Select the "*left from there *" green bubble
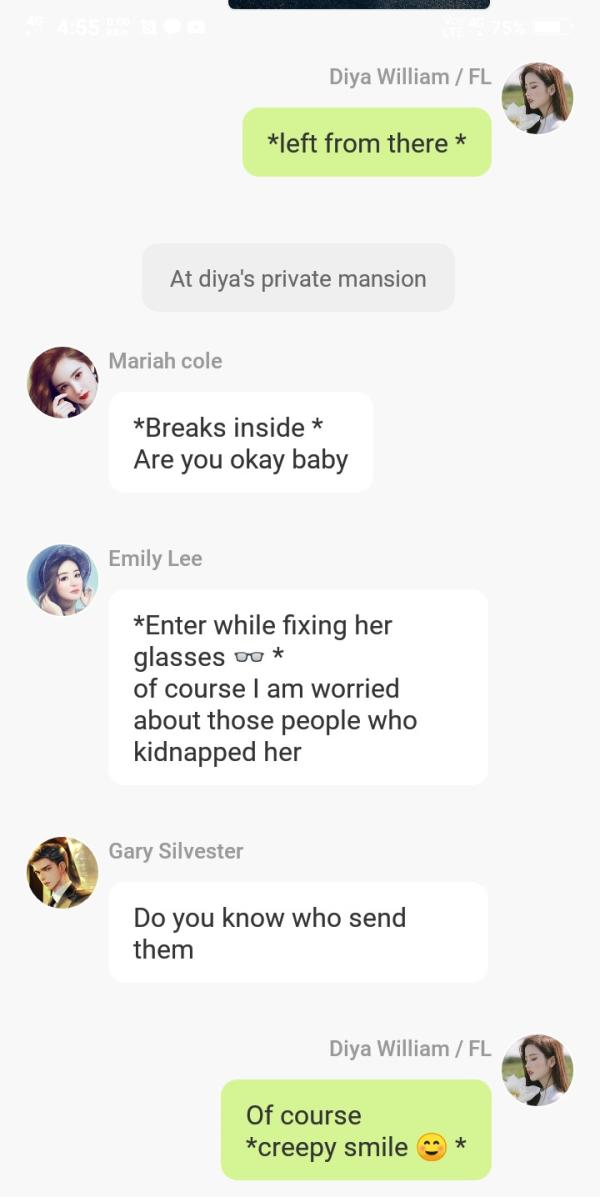 tap(367, 143)
